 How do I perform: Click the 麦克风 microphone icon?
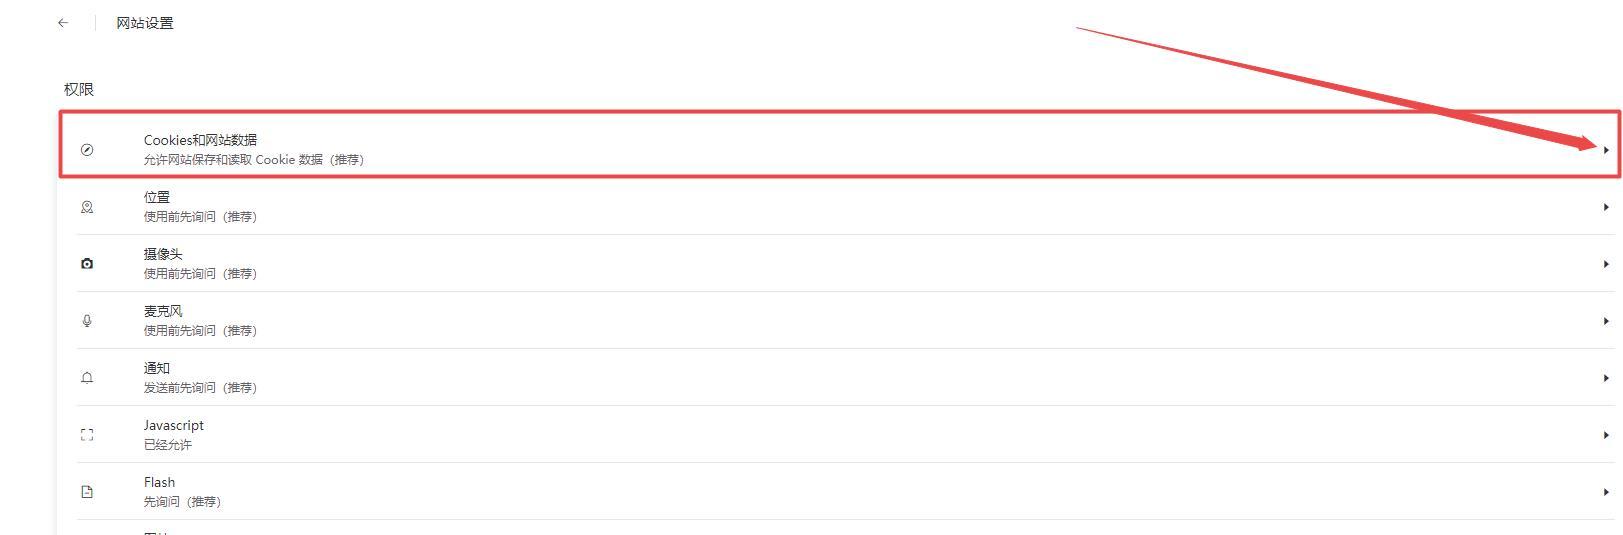click(x=87, y=321)
